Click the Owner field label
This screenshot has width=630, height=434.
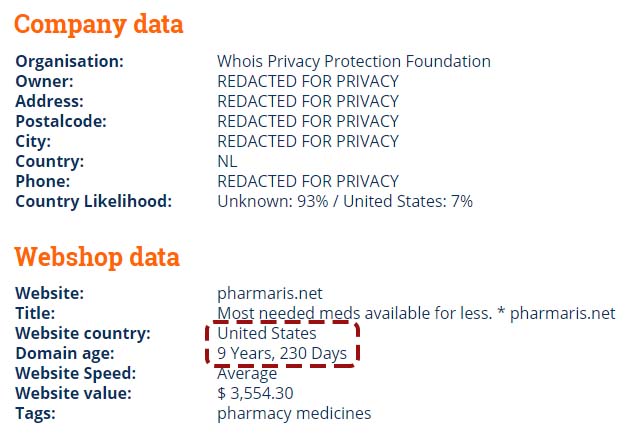pos(45,82)
